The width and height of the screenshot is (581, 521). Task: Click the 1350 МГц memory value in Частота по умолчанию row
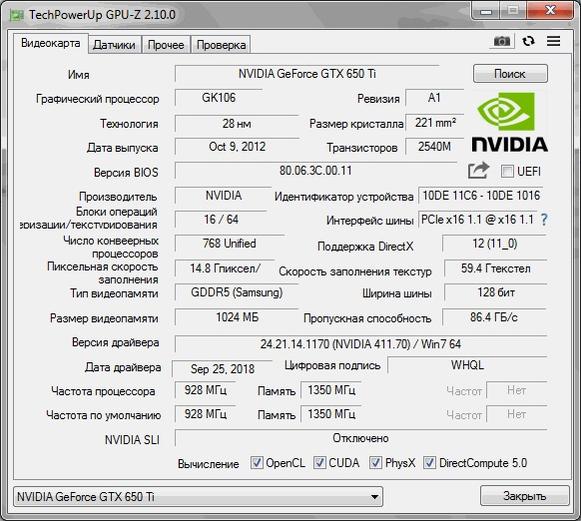(331, 414)
